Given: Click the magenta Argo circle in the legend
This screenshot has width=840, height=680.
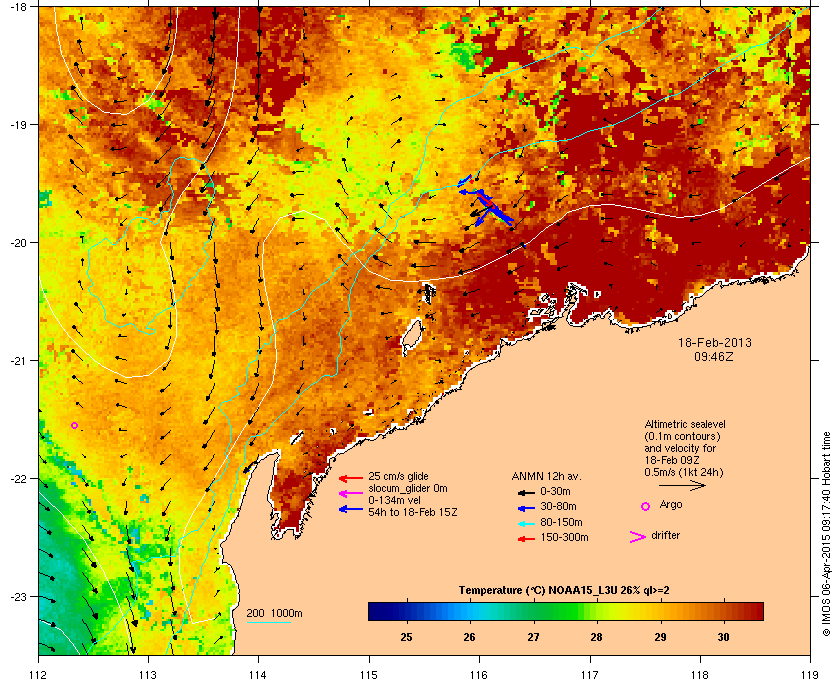Looking at the screenshot, I should pos(646,506).
